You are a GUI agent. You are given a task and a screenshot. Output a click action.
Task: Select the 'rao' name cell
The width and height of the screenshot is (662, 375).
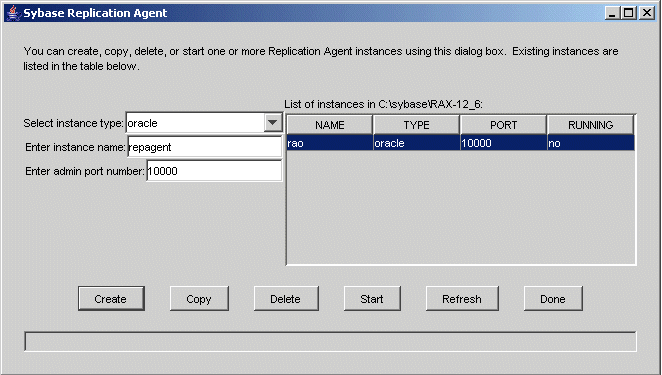tap(330, 143)
